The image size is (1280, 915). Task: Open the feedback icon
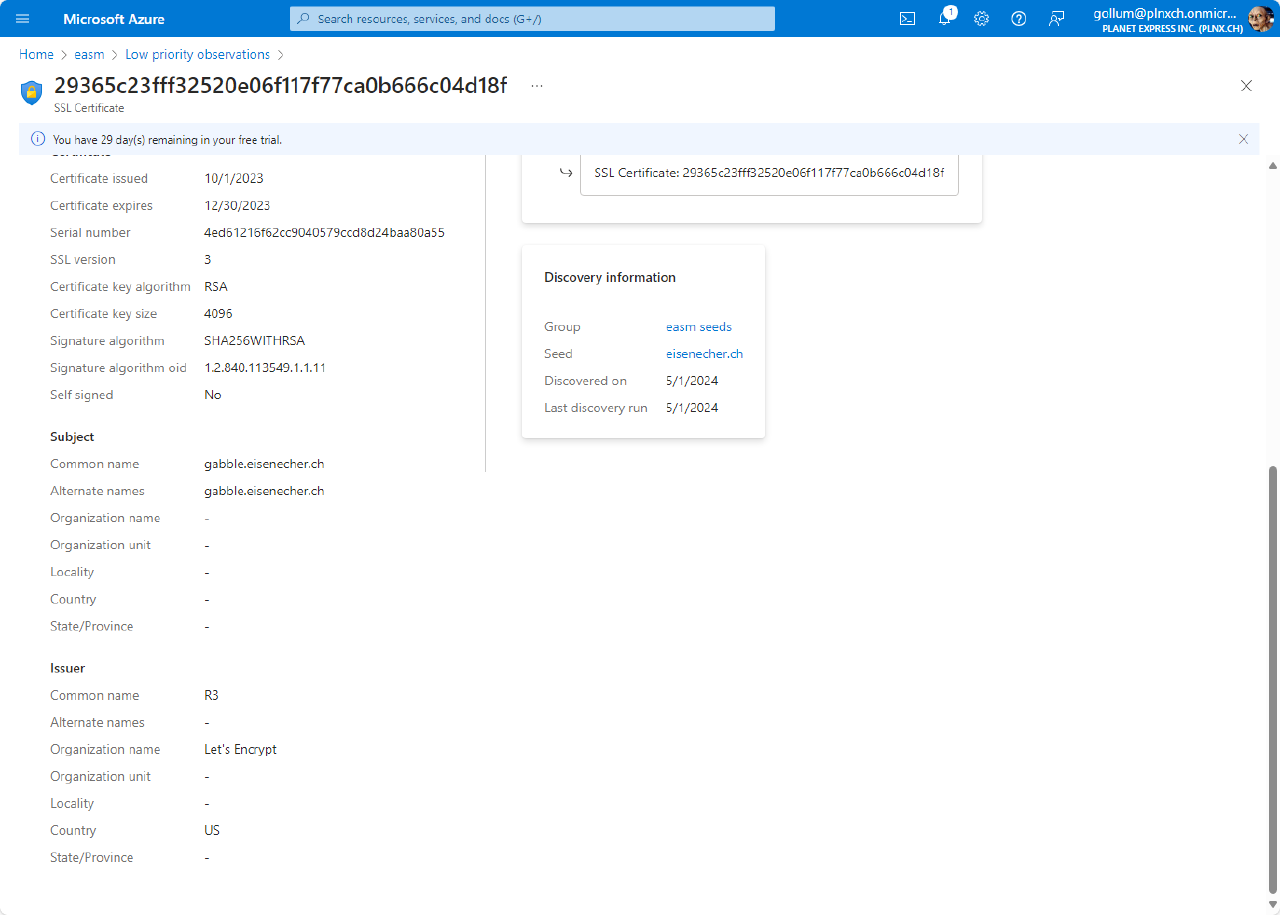[1056, 18]
